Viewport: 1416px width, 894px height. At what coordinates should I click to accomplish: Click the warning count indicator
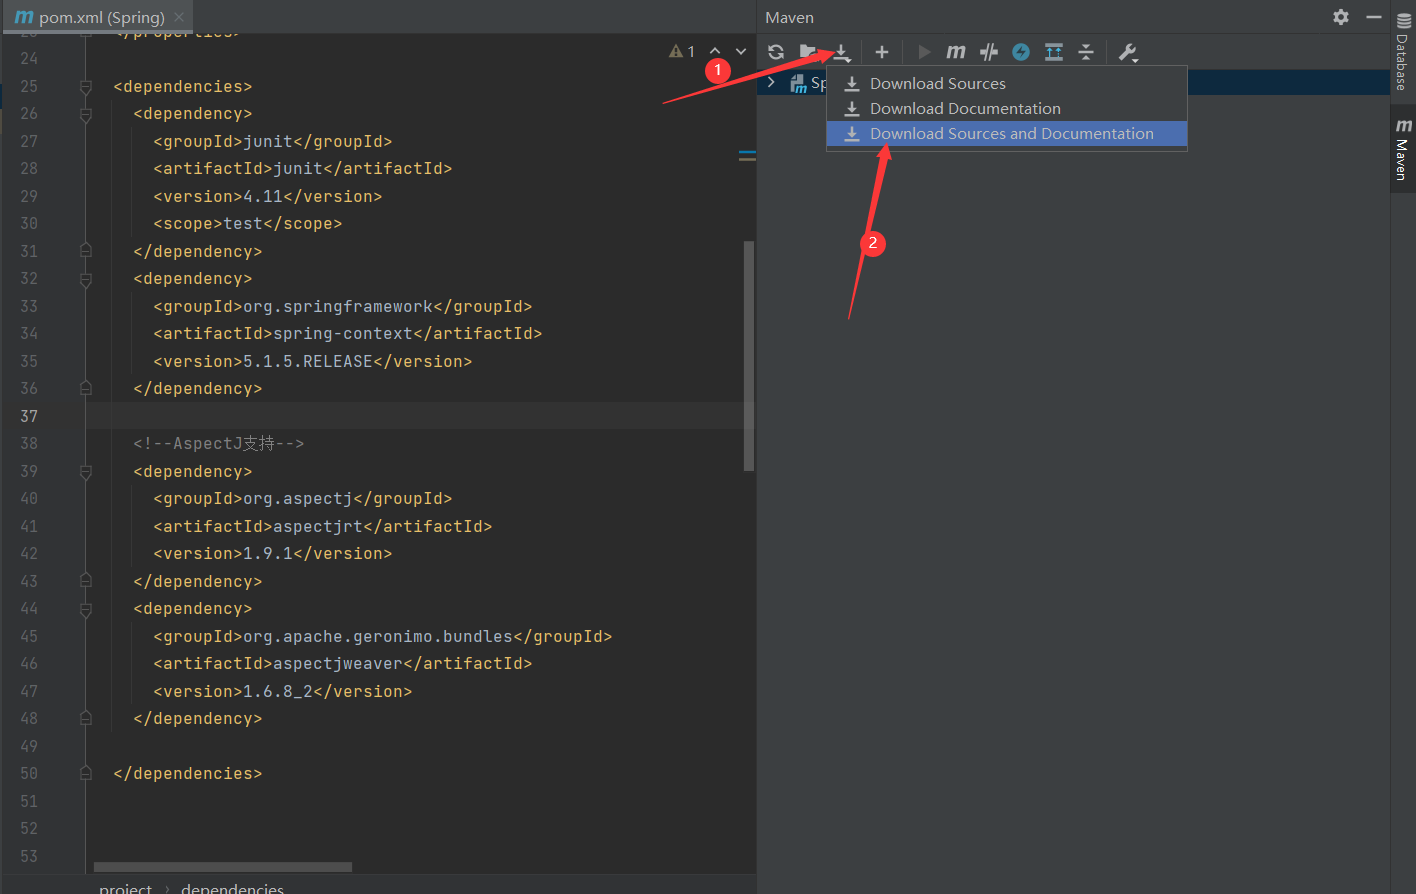682,51
